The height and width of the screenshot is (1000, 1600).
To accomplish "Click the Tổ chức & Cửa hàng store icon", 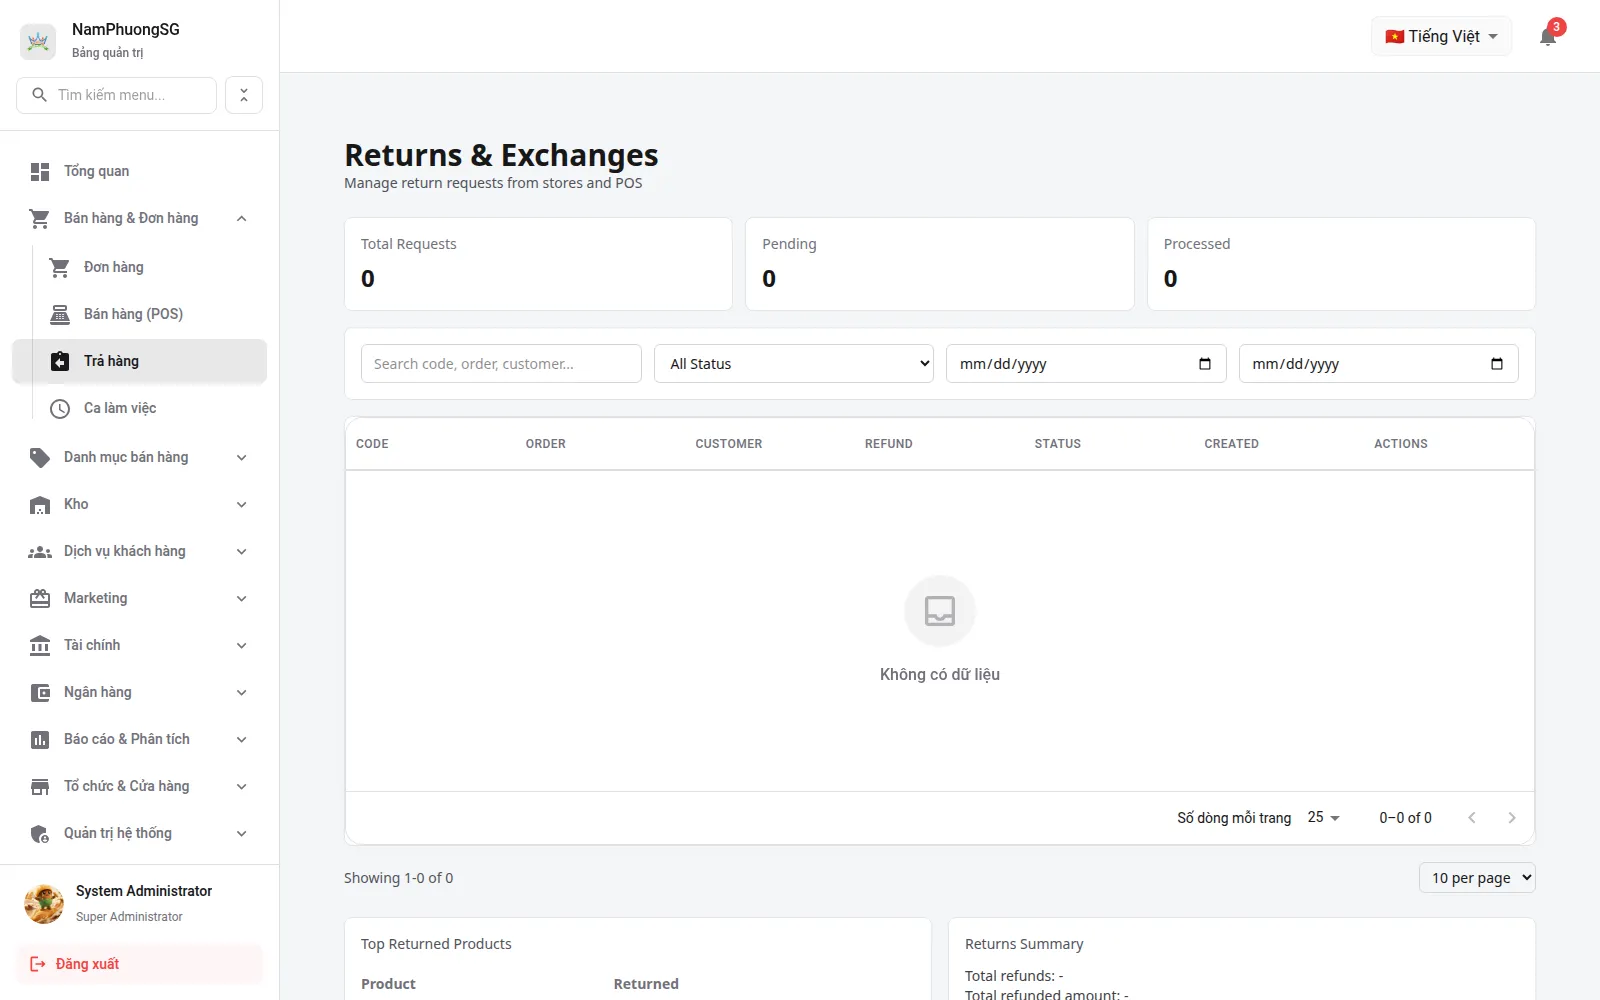I will pos(40,787).
